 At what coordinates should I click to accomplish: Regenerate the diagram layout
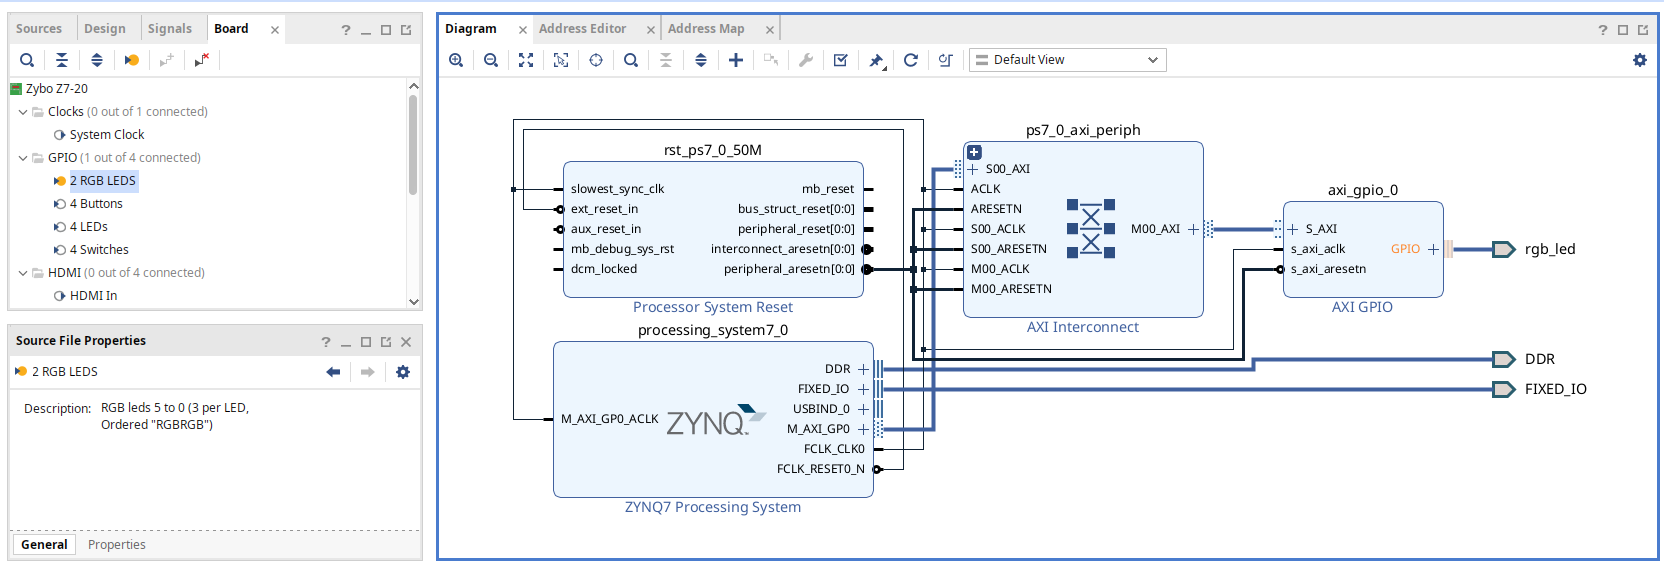[x=911, y=60]
